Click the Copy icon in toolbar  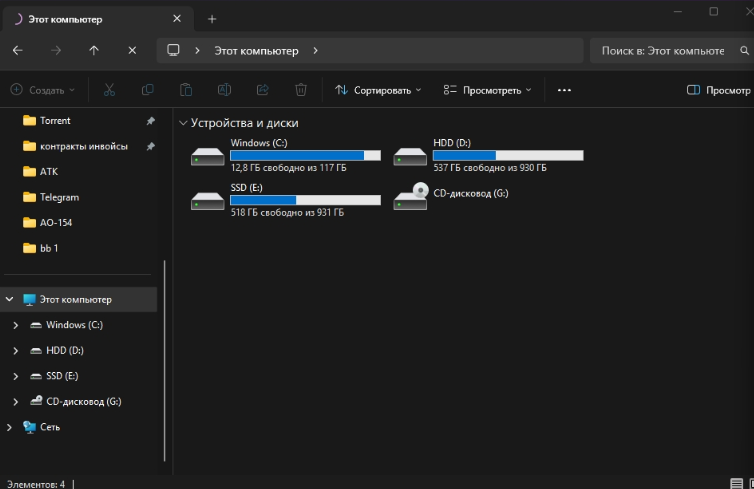pos(148,90)
